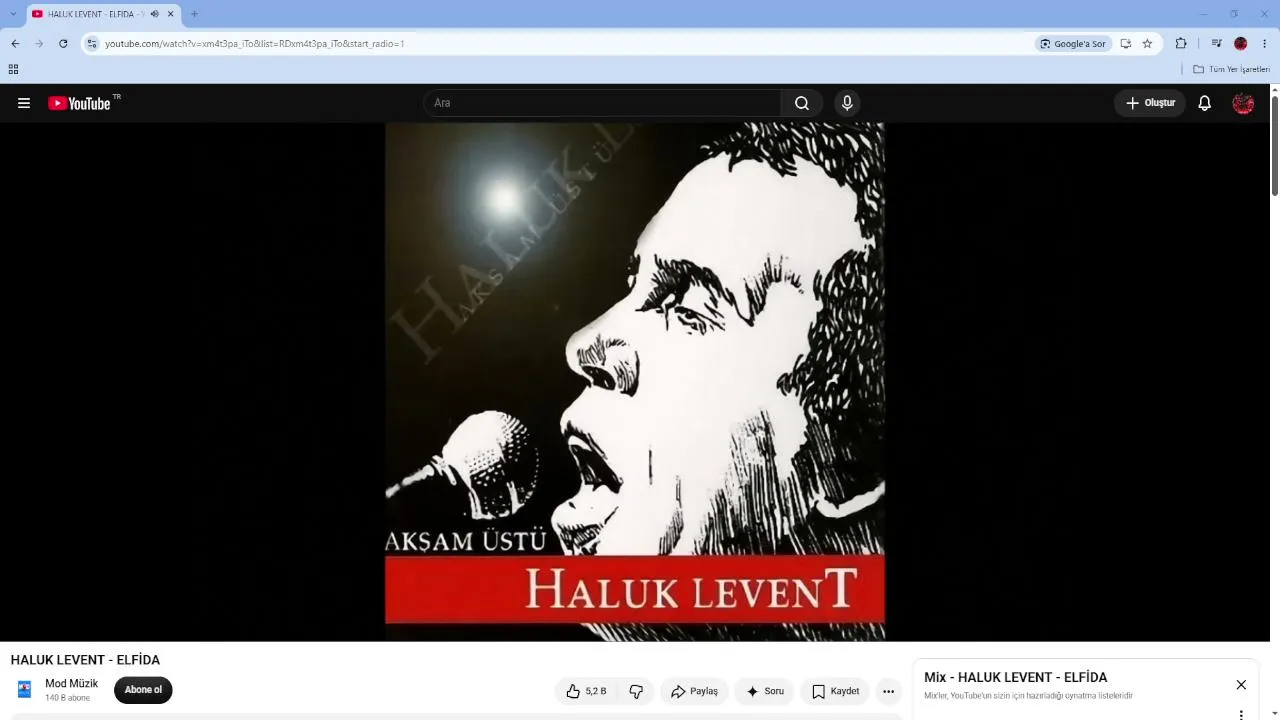
Task: Open the YouTube guide hamburger menu
Action: (24, 103)
